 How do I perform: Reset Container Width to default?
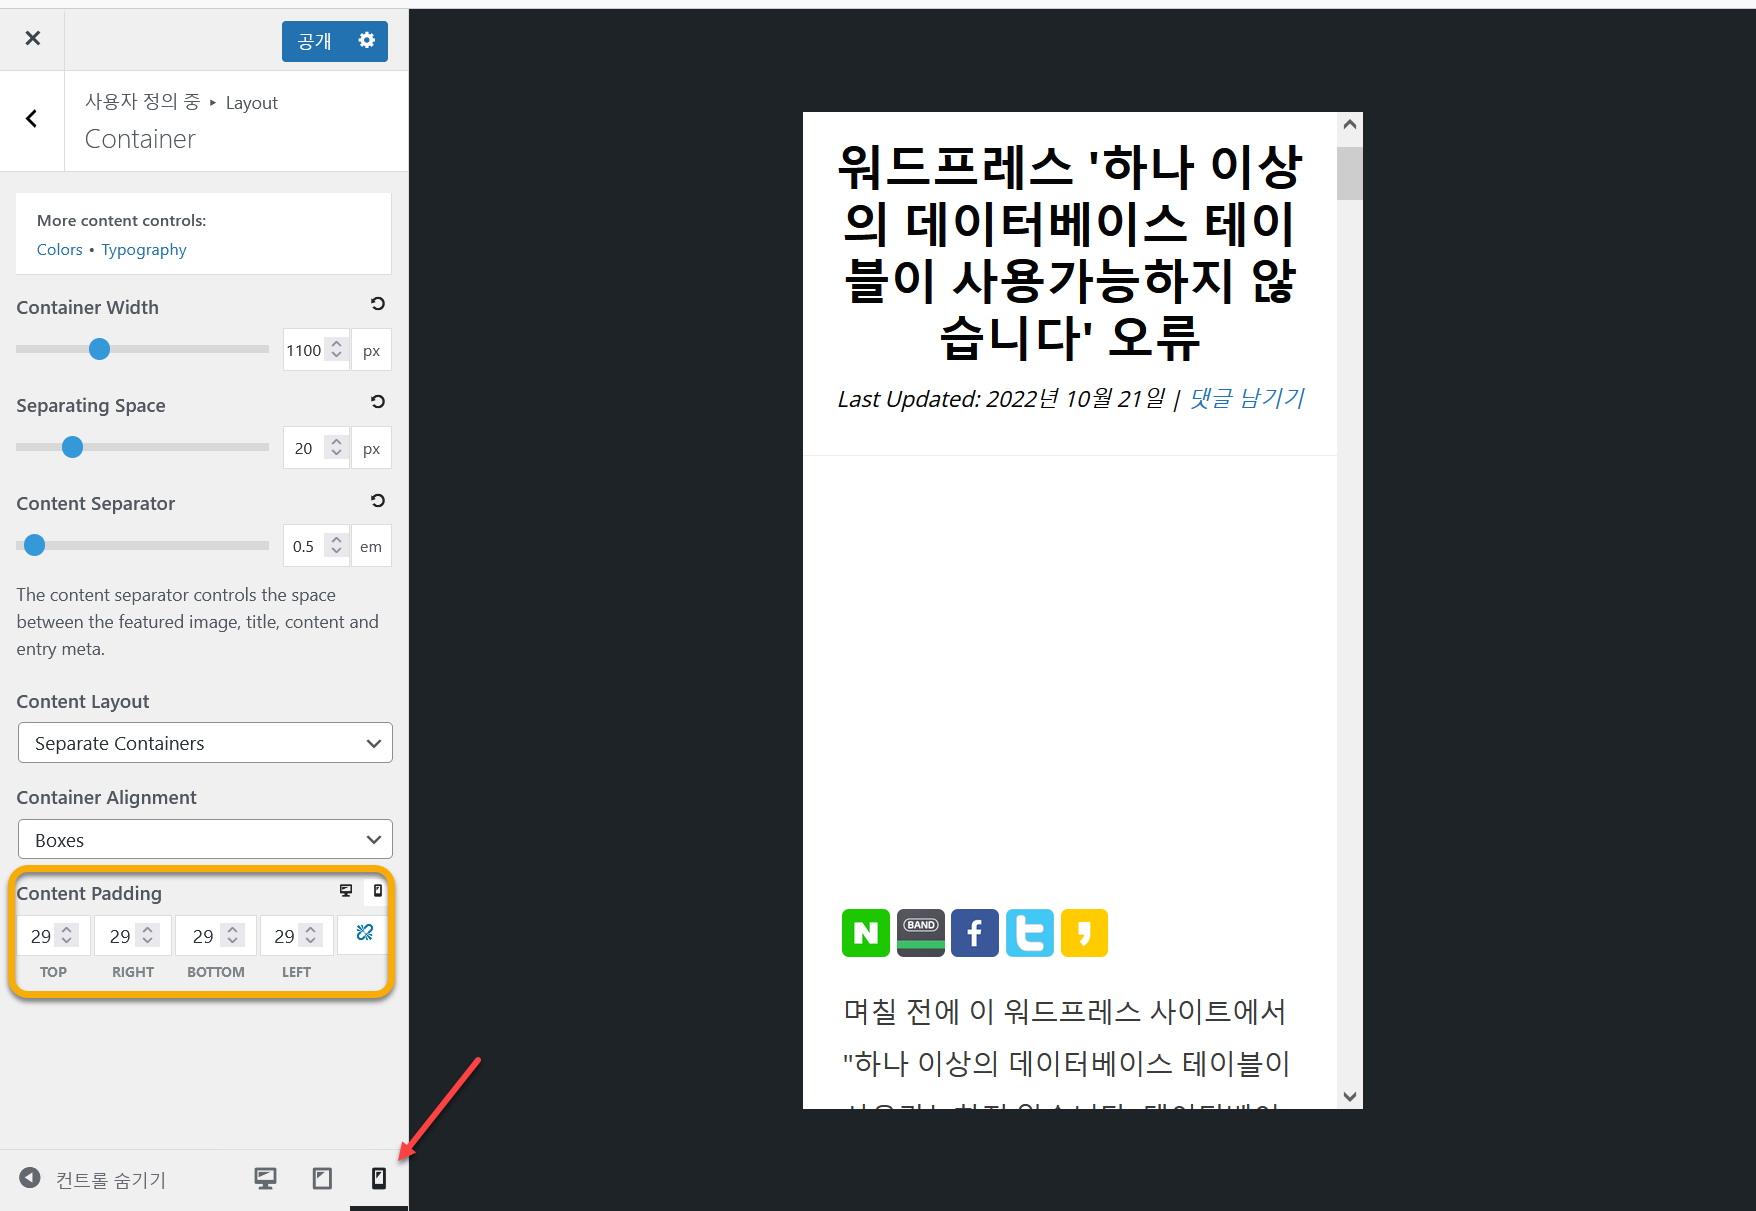click(x=376, y=304)
